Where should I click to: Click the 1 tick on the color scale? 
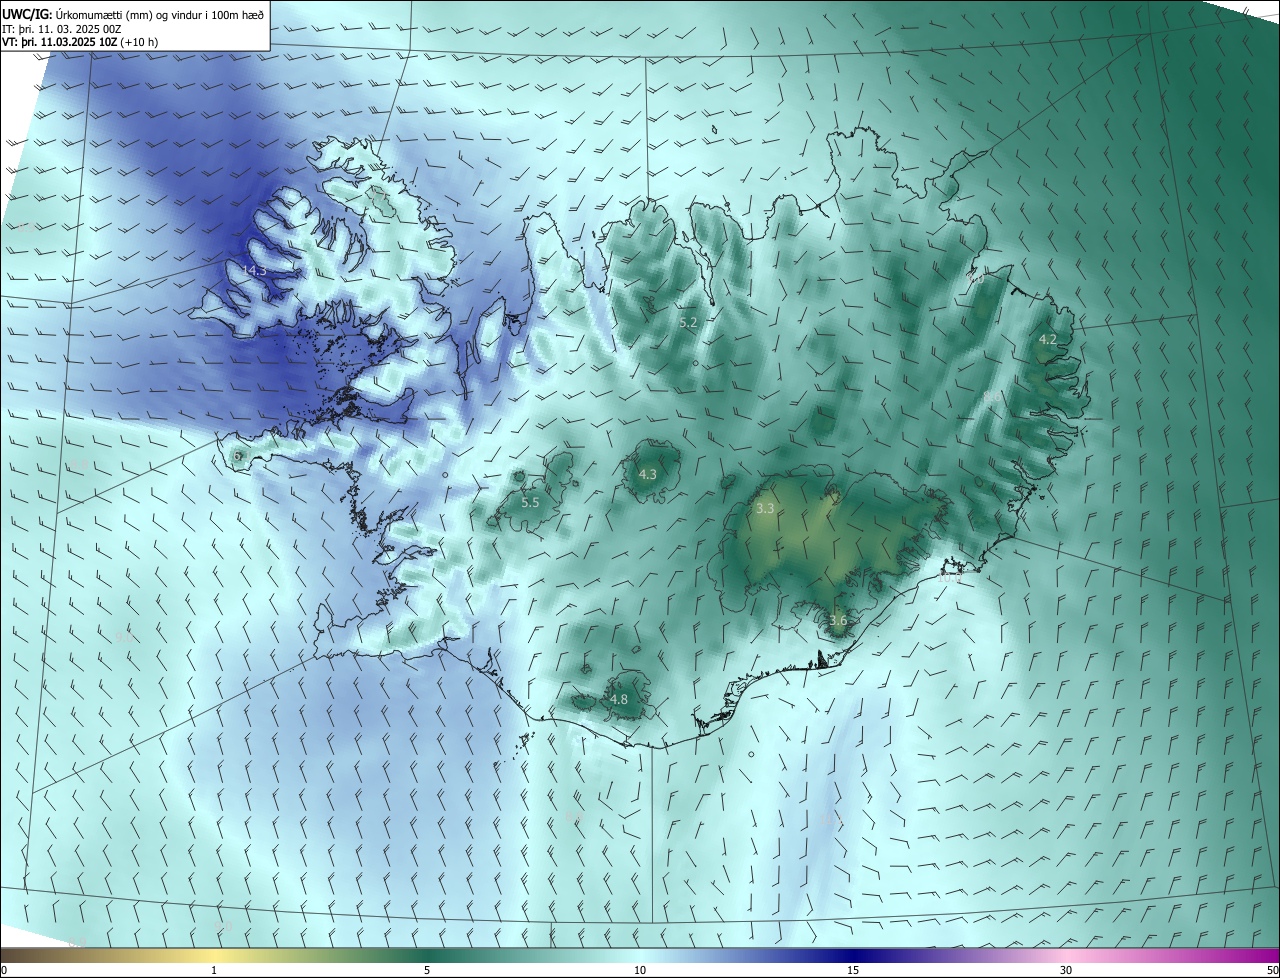(214, 970)
